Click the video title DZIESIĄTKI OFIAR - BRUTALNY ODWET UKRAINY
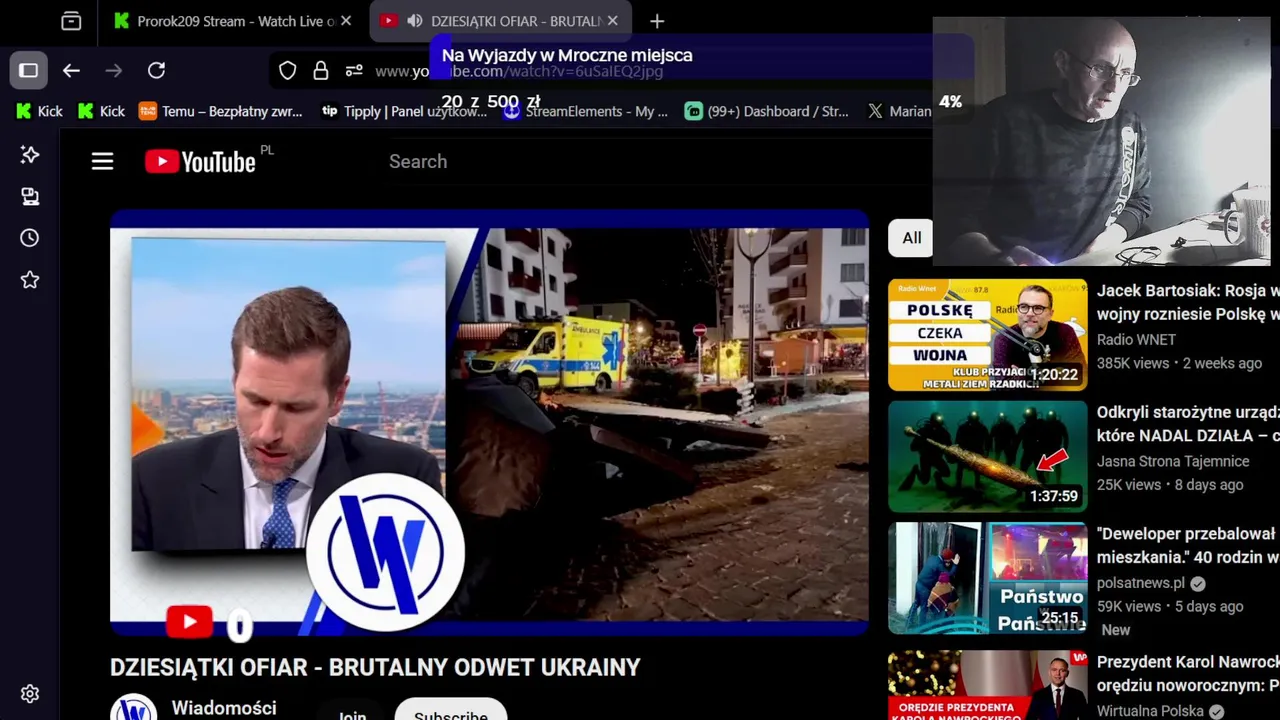The image size is (1280, 720). pos(375,667)
